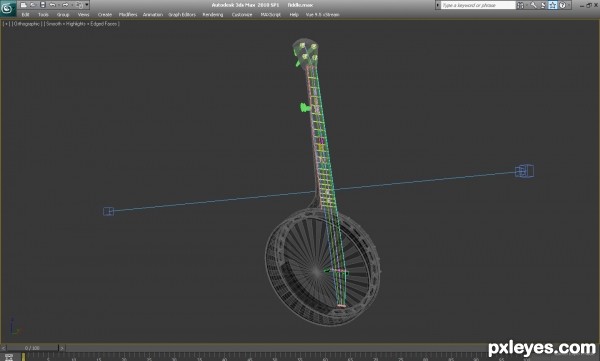
Task: Click the Project Folder icon in quick access toolbar
Action: (x=79, y=5)
